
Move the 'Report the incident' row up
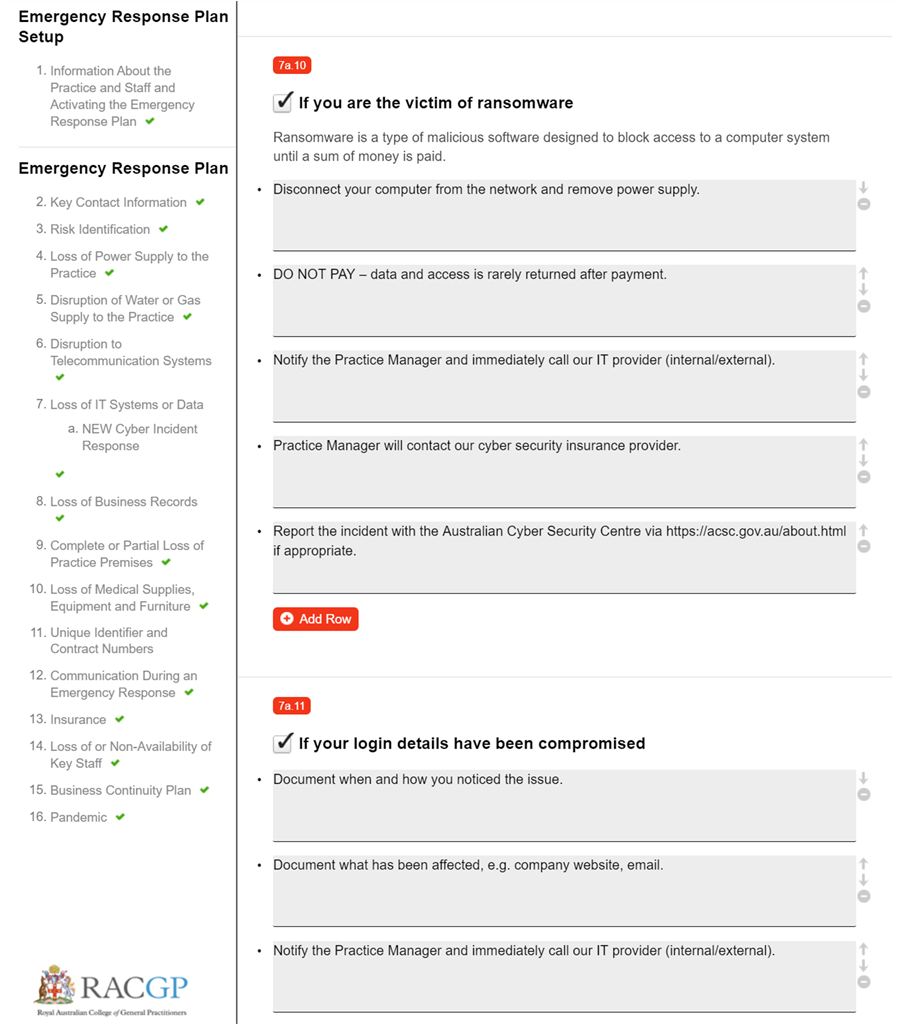tap(864, 530)
